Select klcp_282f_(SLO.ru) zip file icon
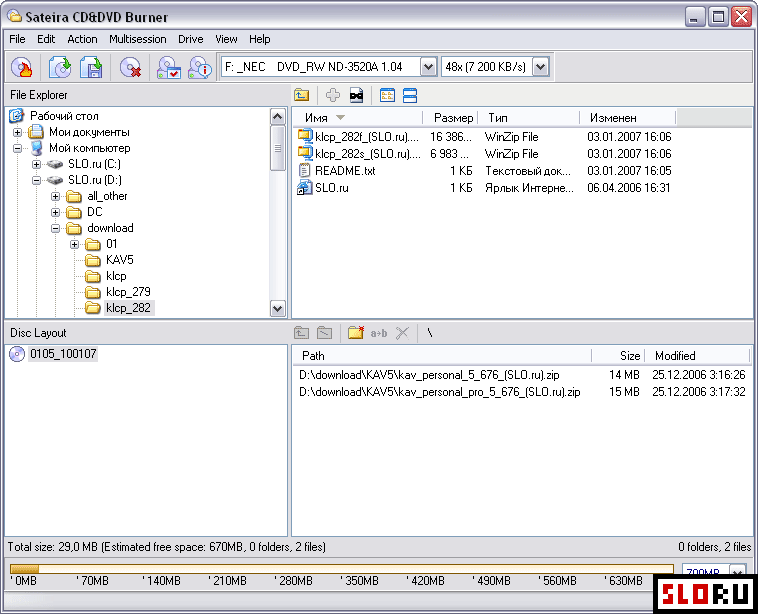This screenshot has height=614, width=758. pos(305,136)
